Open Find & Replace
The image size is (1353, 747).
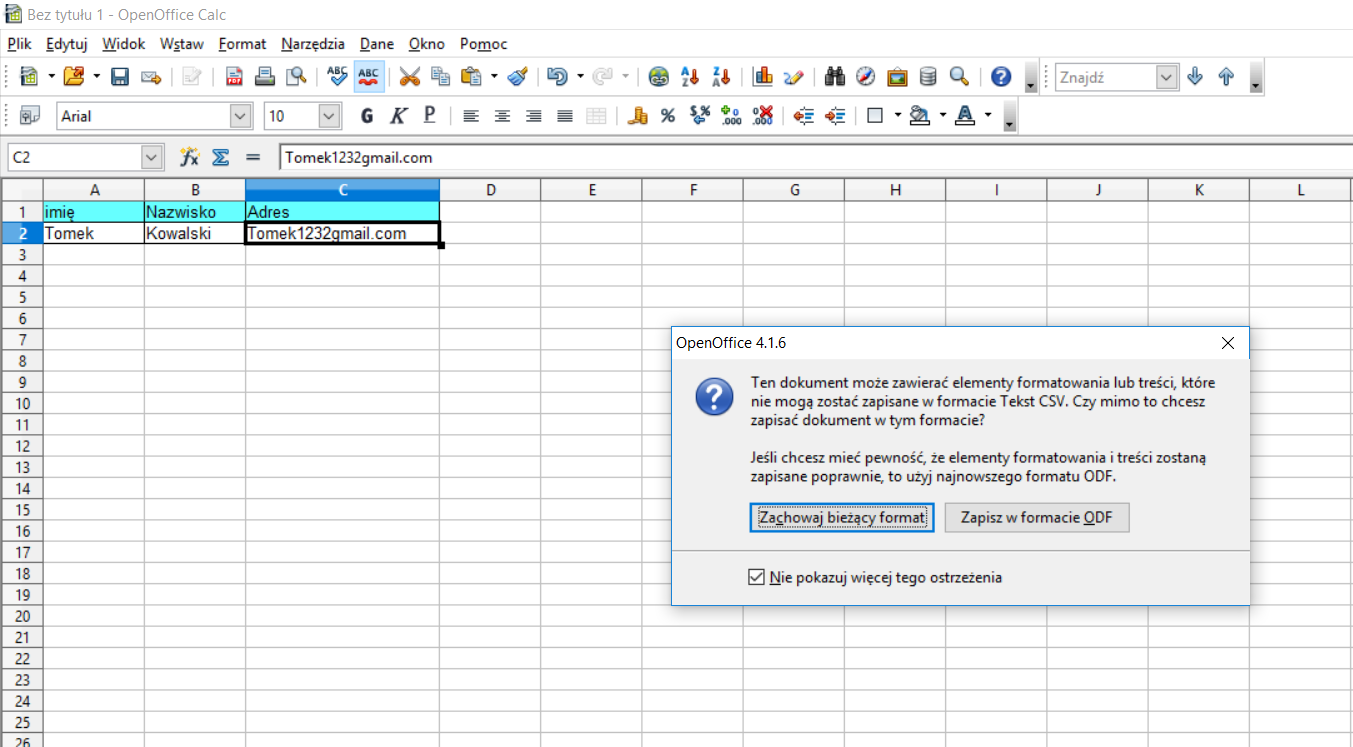tap(835, 76)
